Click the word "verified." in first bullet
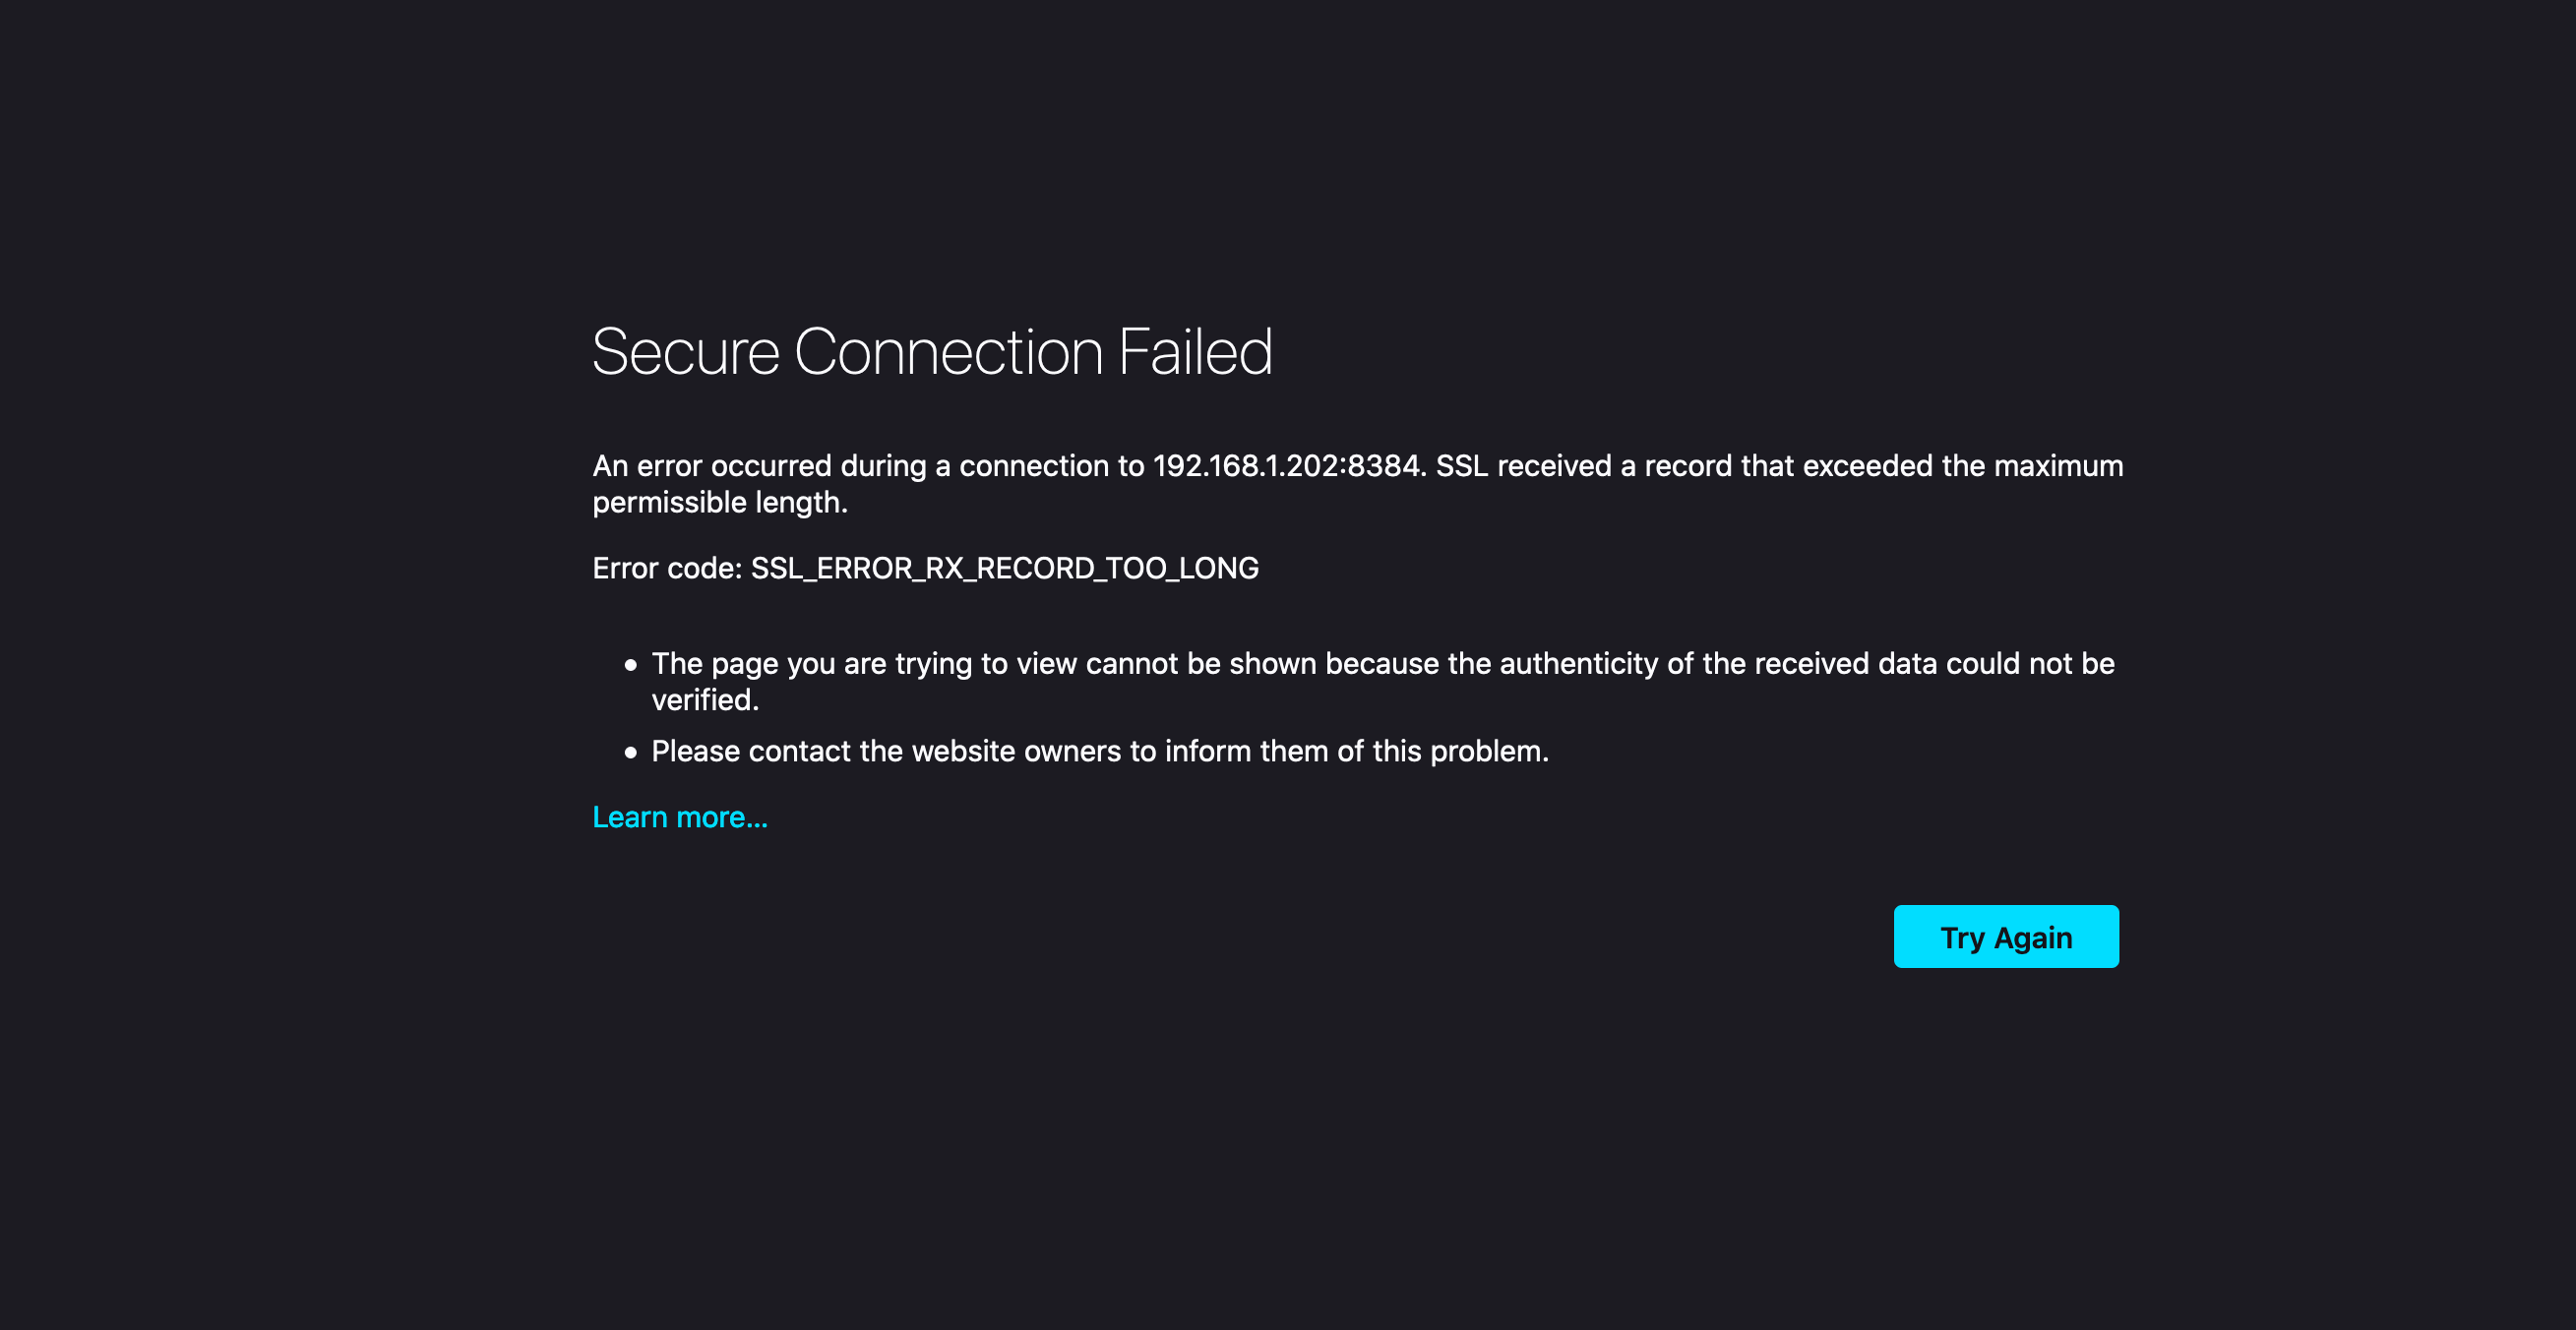 click(x=705, y=700)
